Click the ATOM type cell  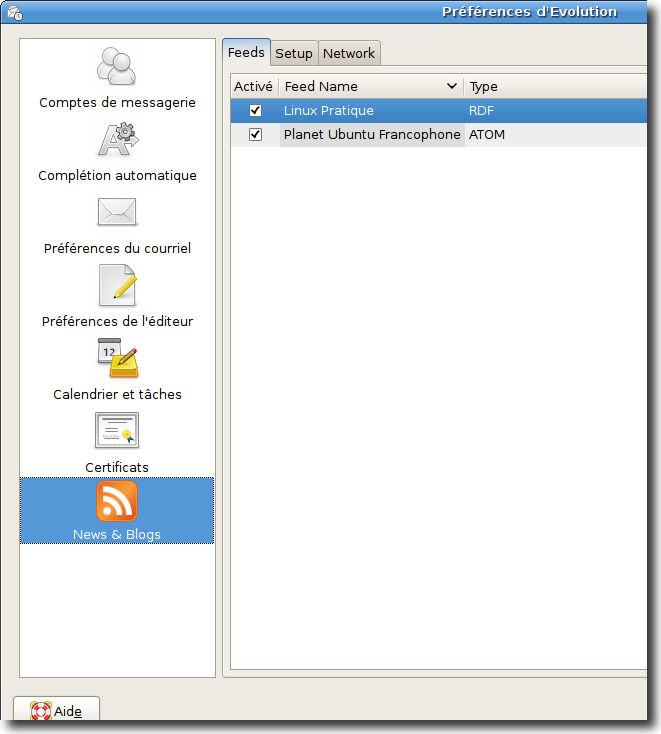487,134
